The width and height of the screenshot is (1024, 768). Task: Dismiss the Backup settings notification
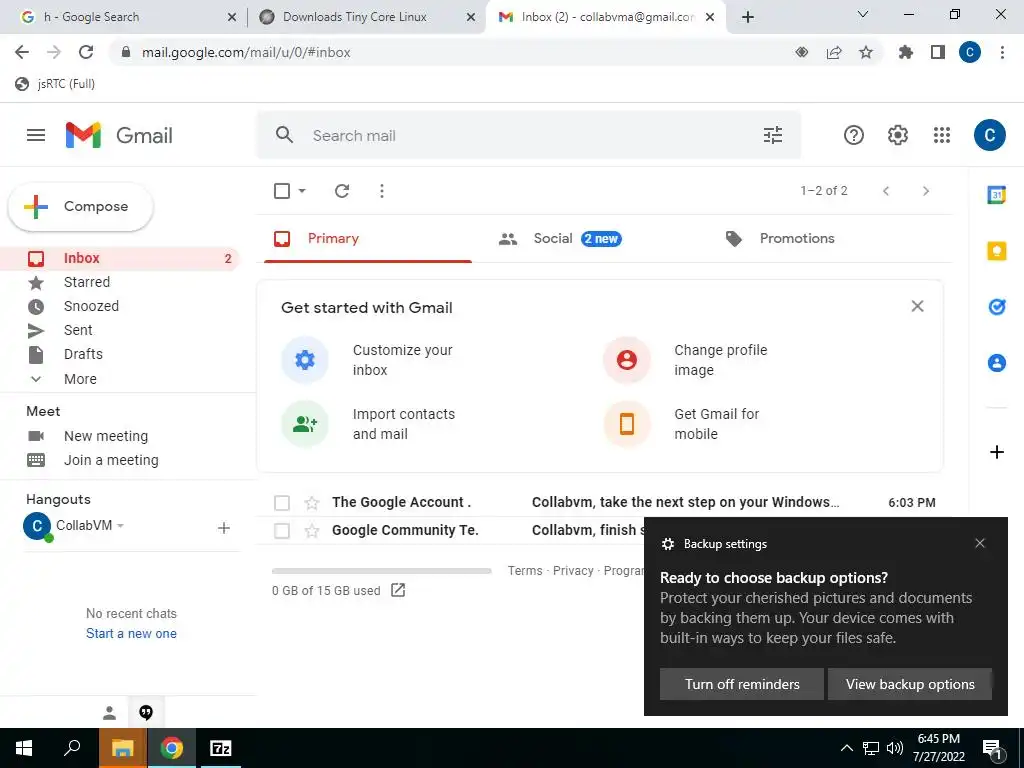[x=980, y=543]
